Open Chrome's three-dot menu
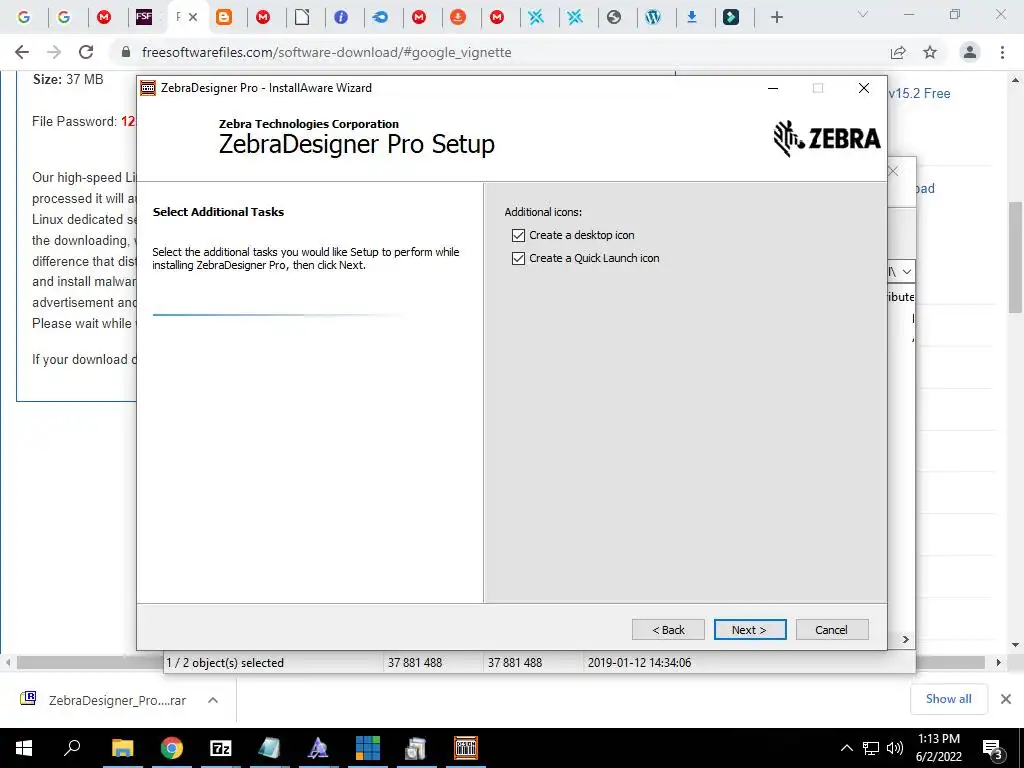 coord(1002,52)
